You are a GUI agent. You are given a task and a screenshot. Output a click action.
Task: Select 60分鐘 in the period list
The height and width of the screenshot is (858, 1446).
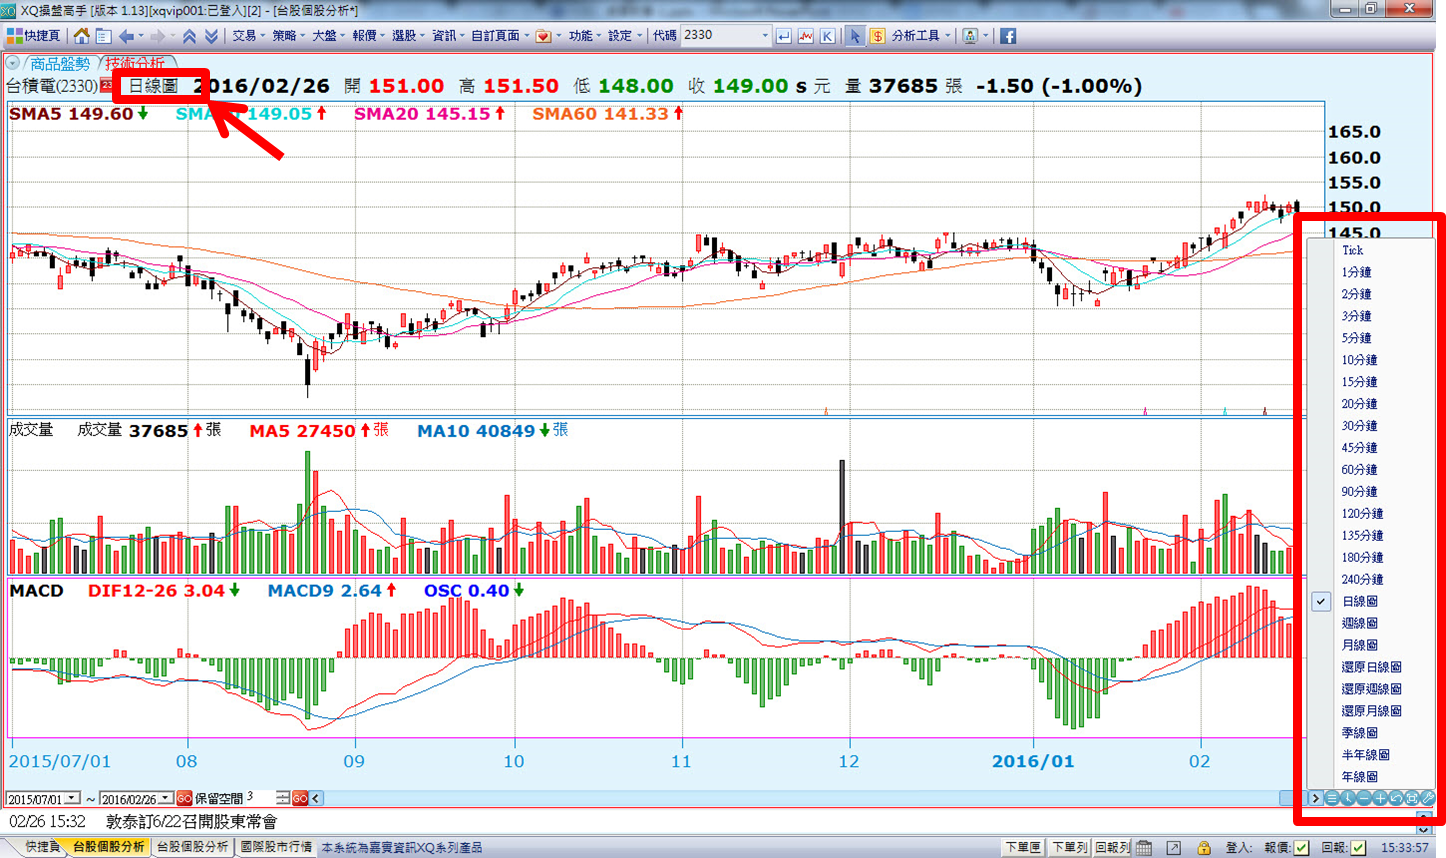(x=1360, y=469)
